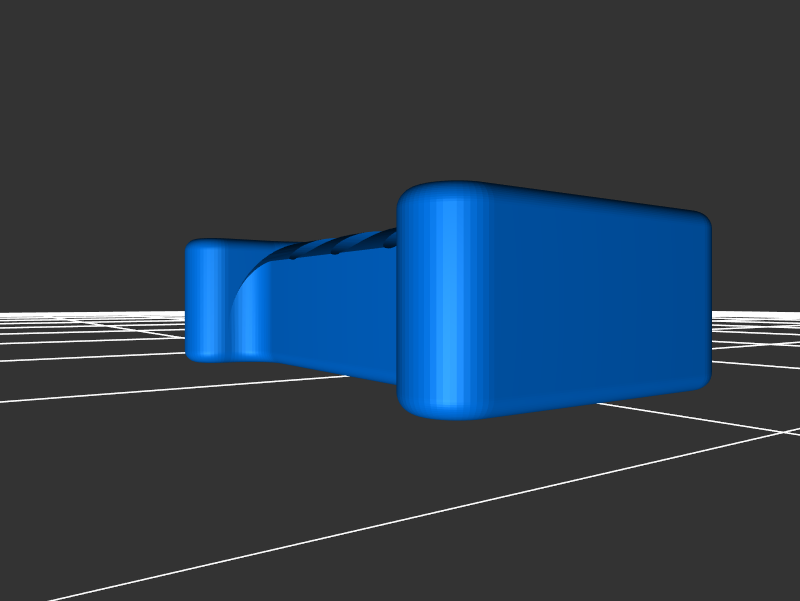The image size is (800, 601).
Task: Click the empty dark background above the model
Action: (x=400, y=90)
